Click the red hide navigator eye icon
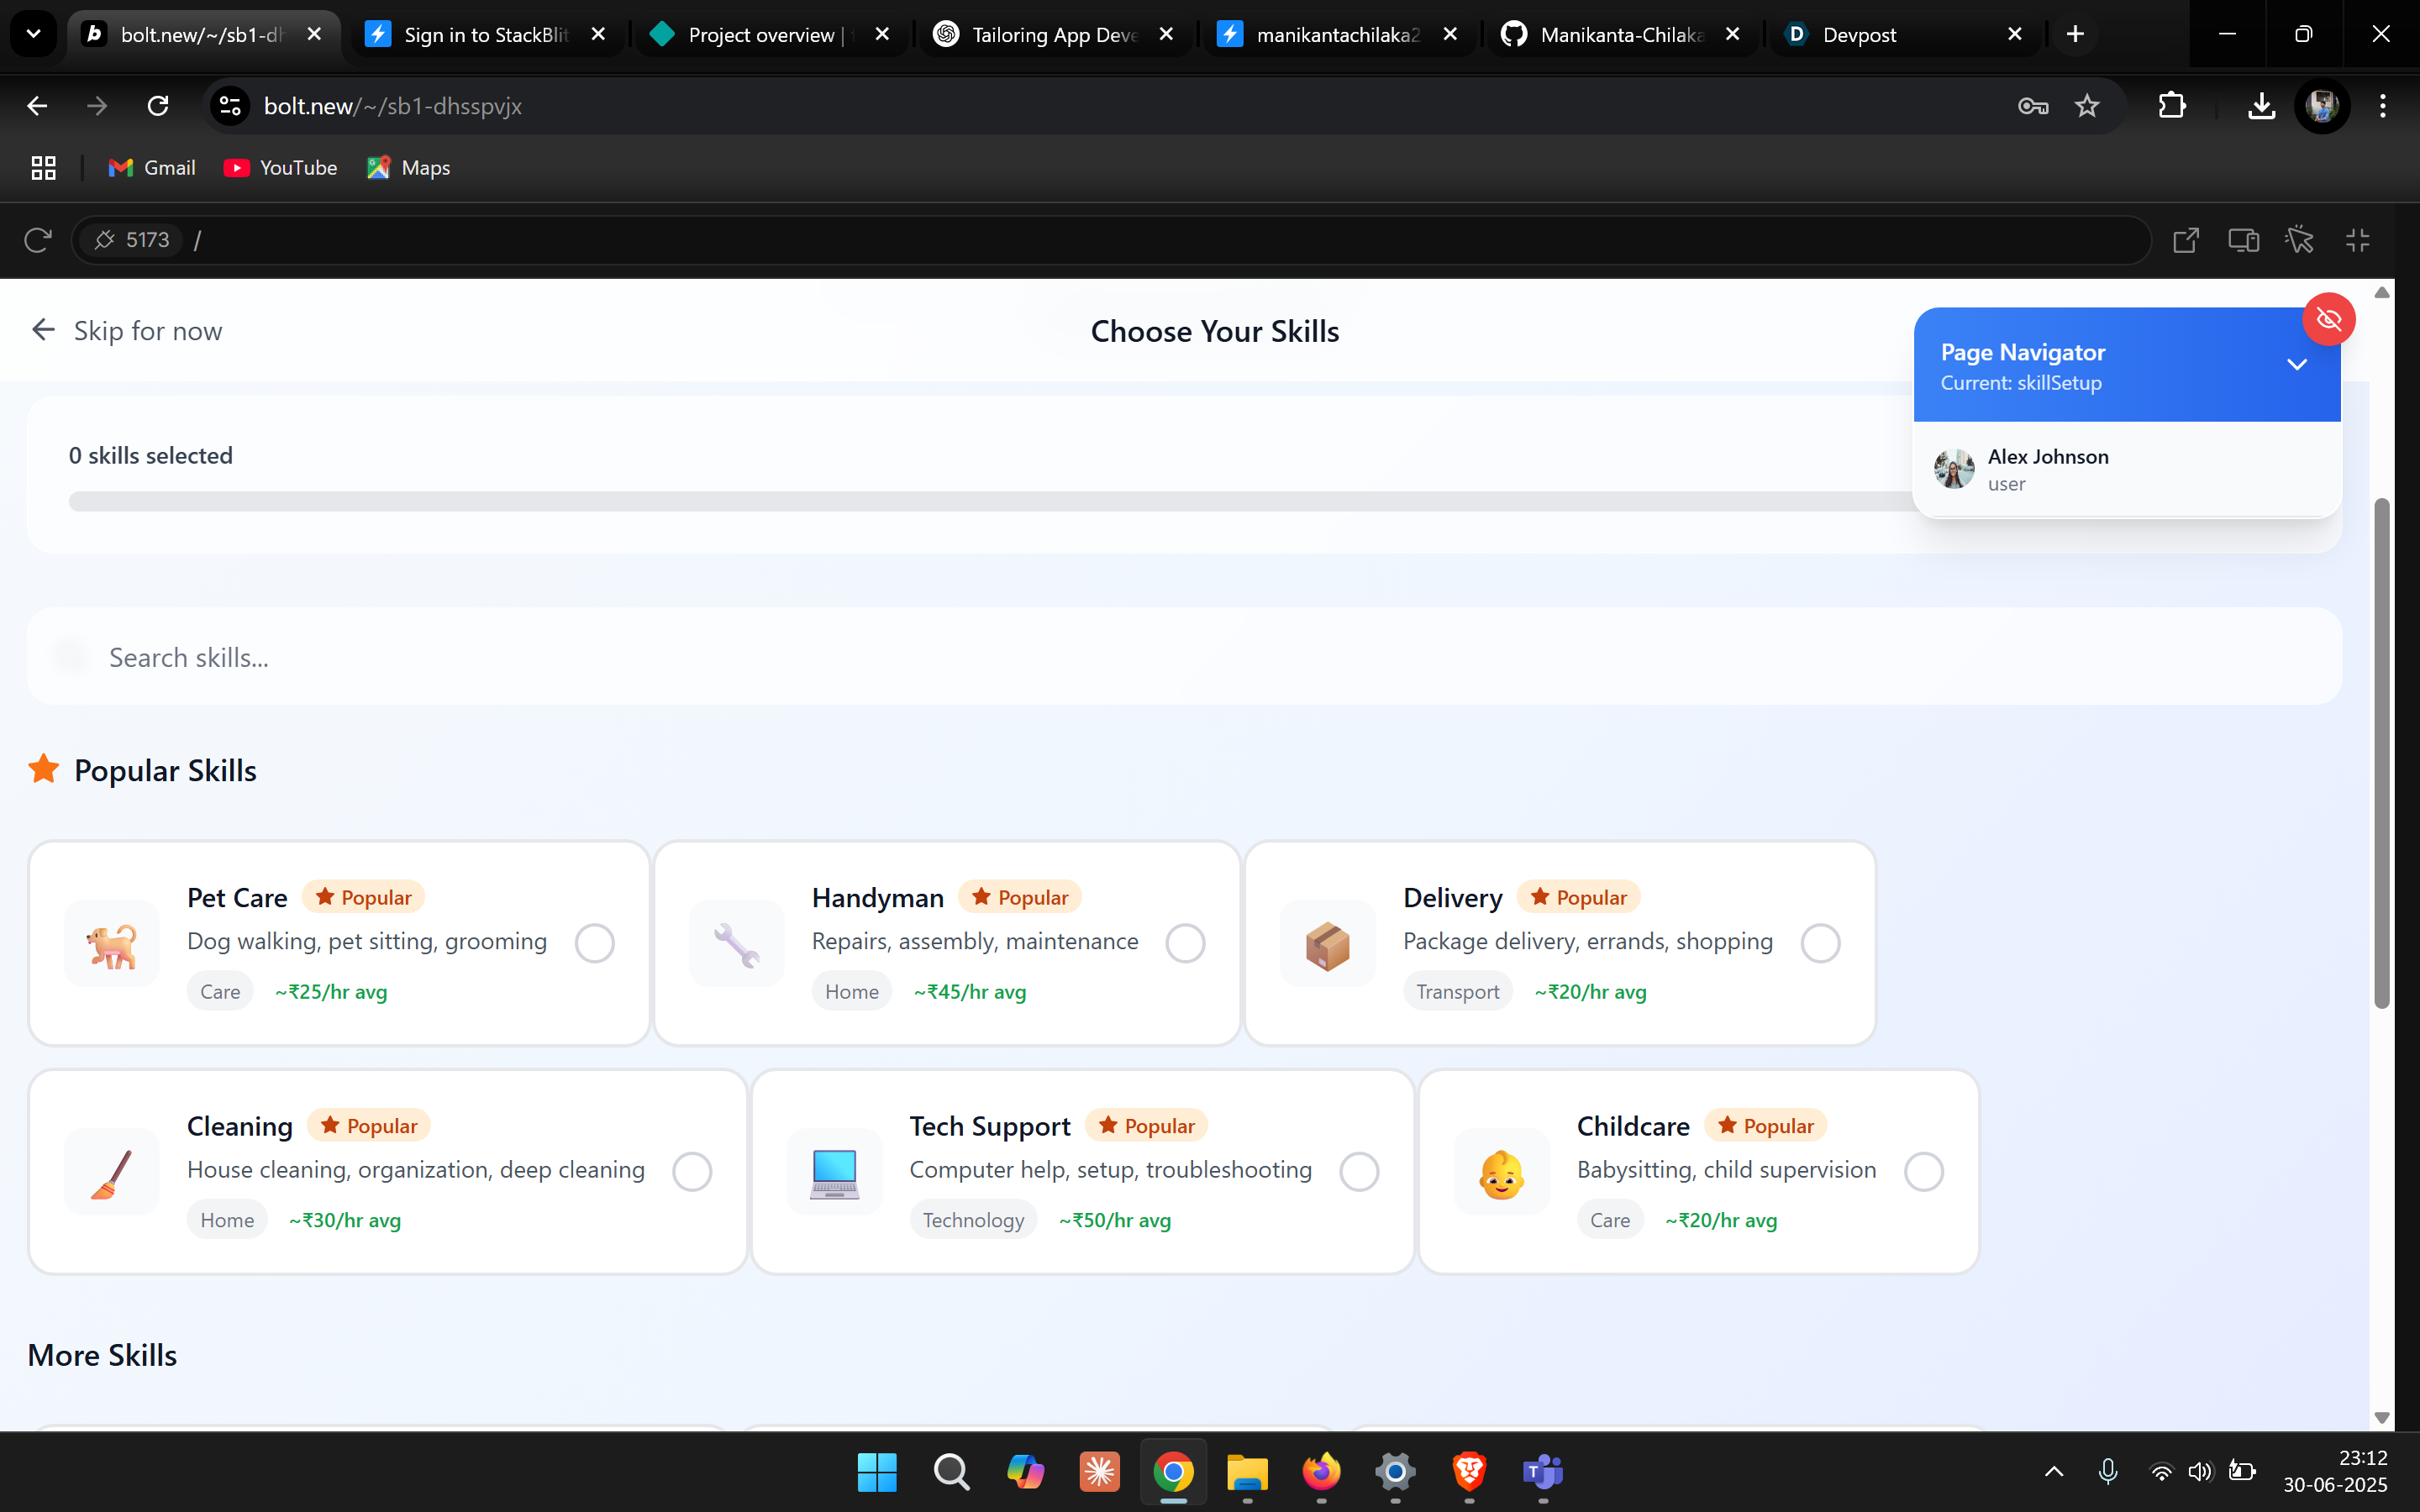Viewport: 2420px width, 1512px height. click(2329, 319)
